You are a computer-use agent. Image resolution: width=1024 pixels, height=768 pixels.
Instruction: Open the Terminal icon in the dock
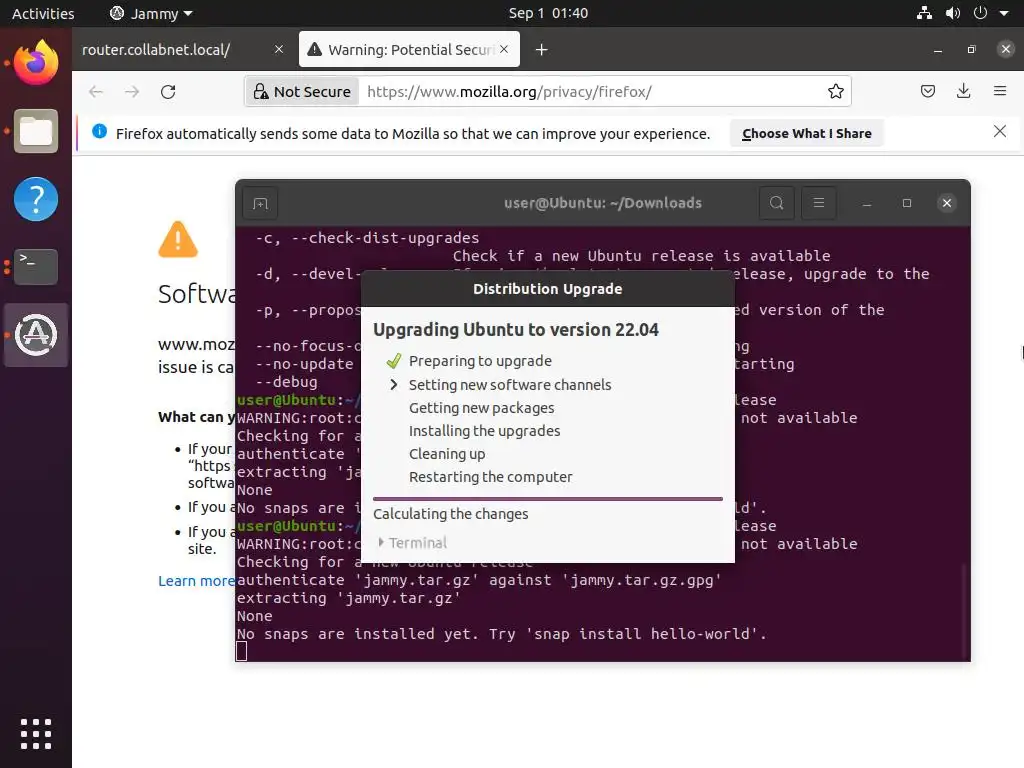point(36,266)
